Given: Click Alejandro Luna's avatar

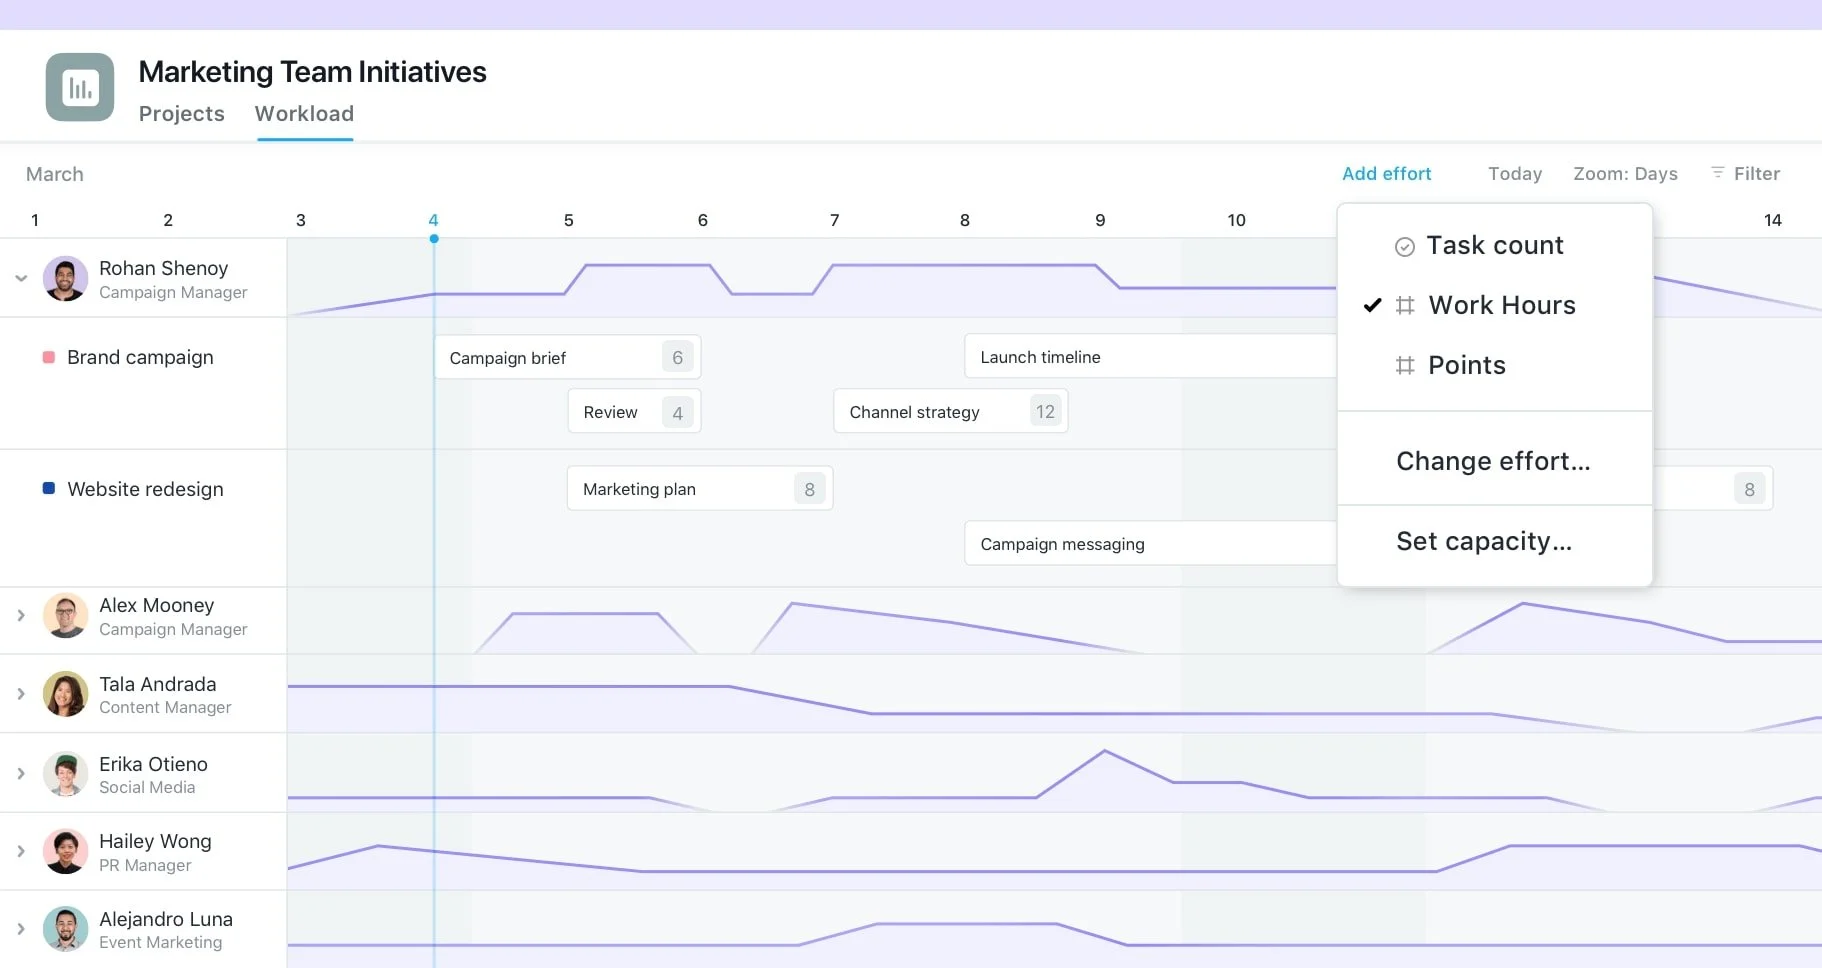Looking at the screenshot, I should pyautogui.click(x=64, y=929).
